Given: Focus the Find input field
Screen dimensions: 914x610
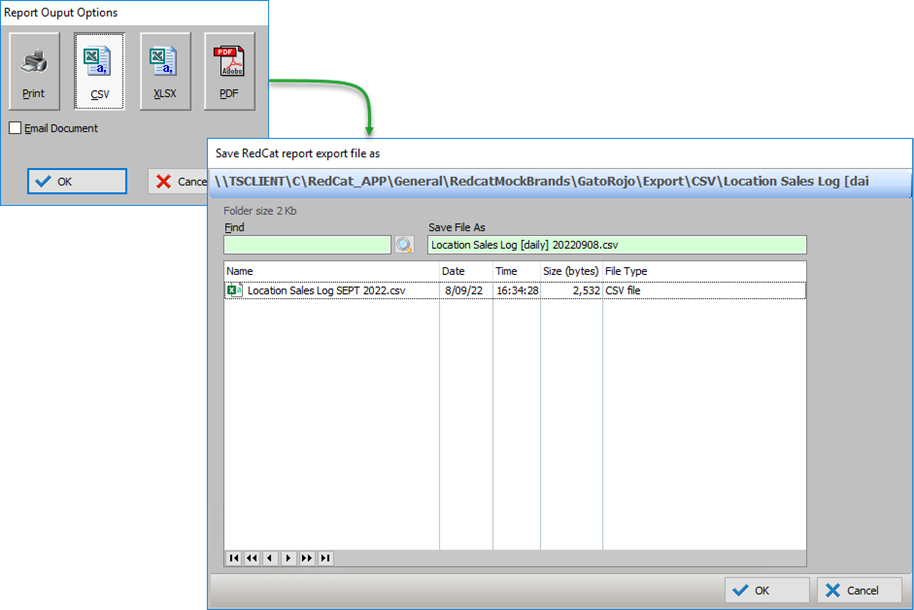Looking at the screenshot, I should pyautogui.click(x=307, y=245).
